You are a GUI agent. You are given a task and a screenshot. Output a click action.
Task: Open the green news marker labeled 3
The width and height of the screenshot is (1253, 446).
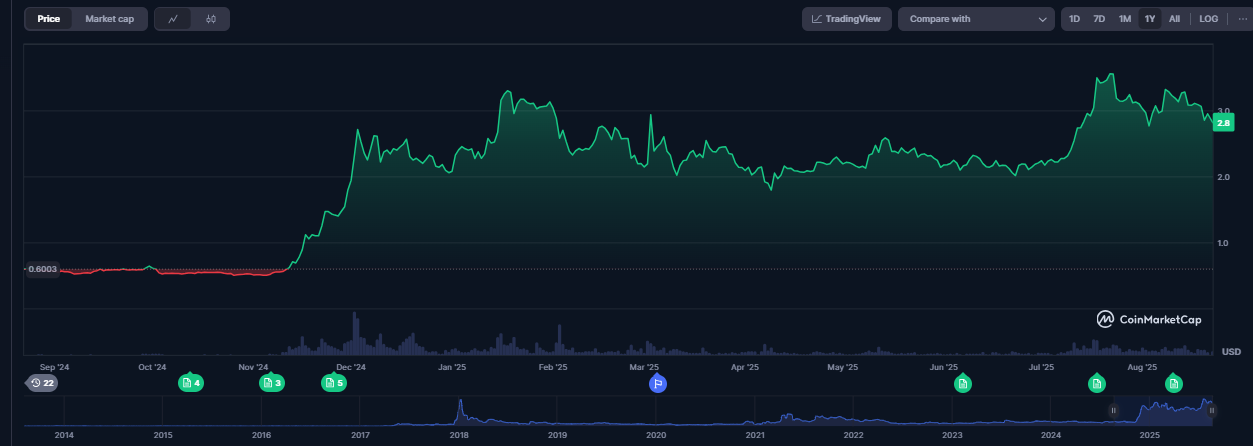pyautogui.click(x=272, y=383)
